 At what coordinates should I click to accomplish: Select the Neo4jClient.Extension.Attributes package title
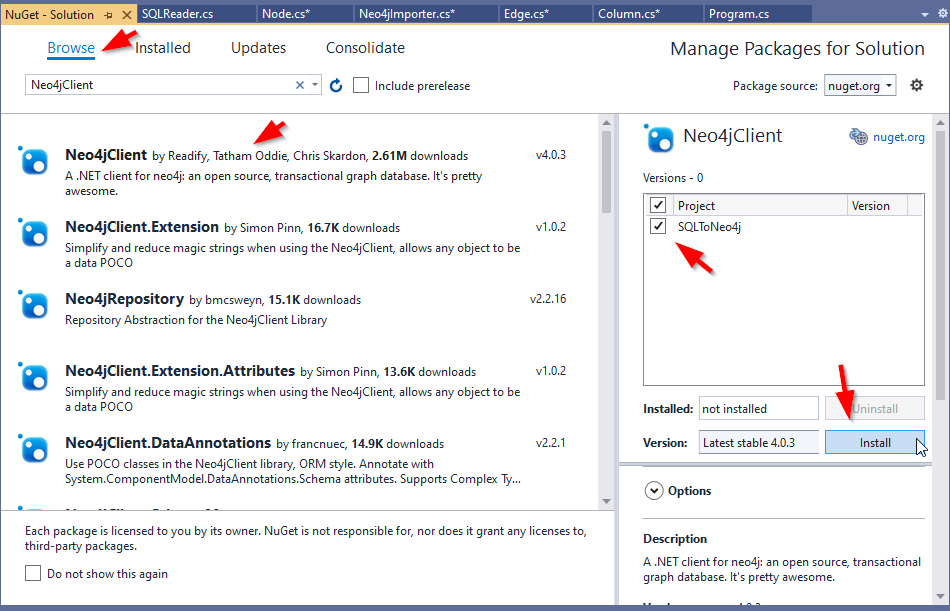coord(180,372)
